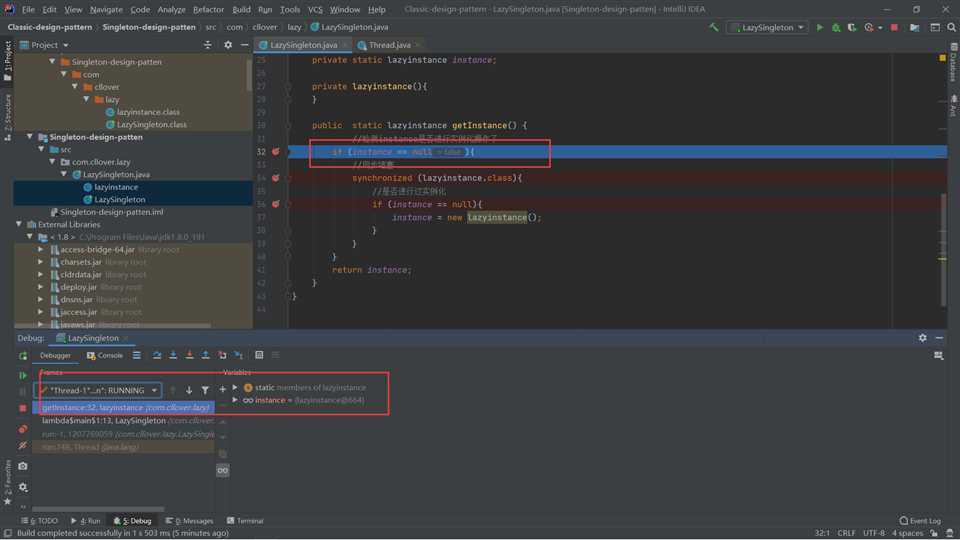This screenshot has height=540, width=960.
Task: Start debugging with the green bug icon
Action: point(836,28)
